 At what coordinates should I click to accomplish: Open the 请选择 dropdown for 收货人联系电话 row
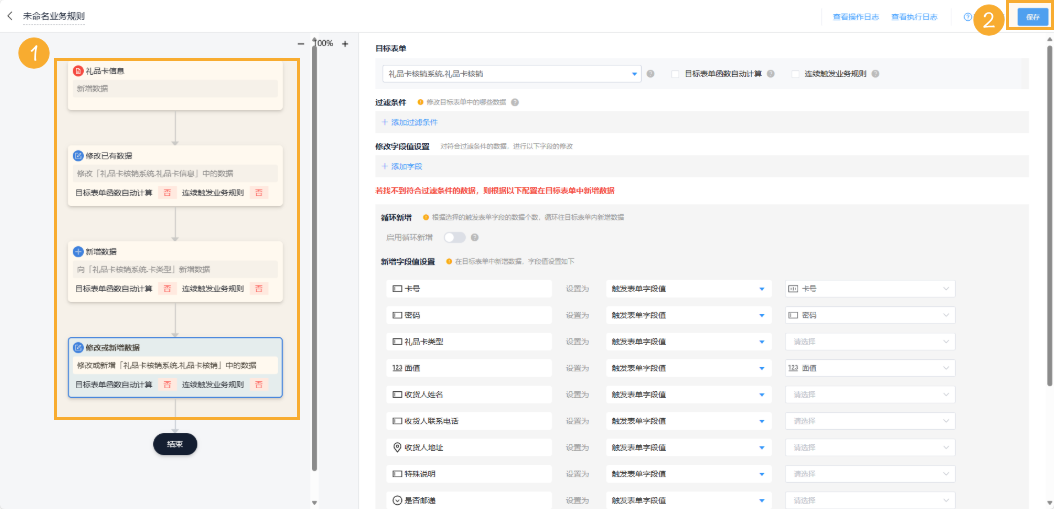(x=870, y=421)
